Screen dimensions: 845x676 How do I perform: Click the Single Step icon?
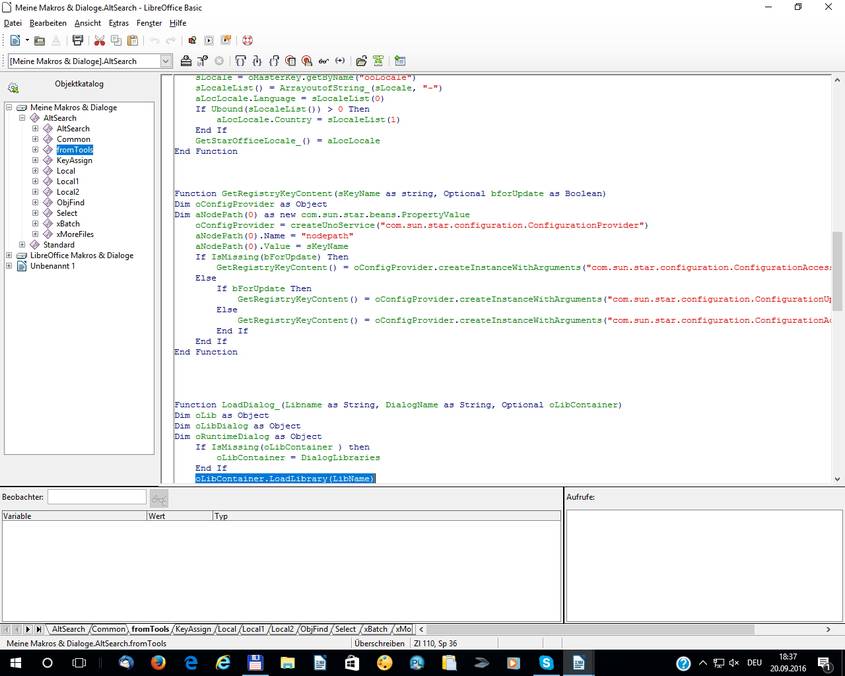(257, 61)
